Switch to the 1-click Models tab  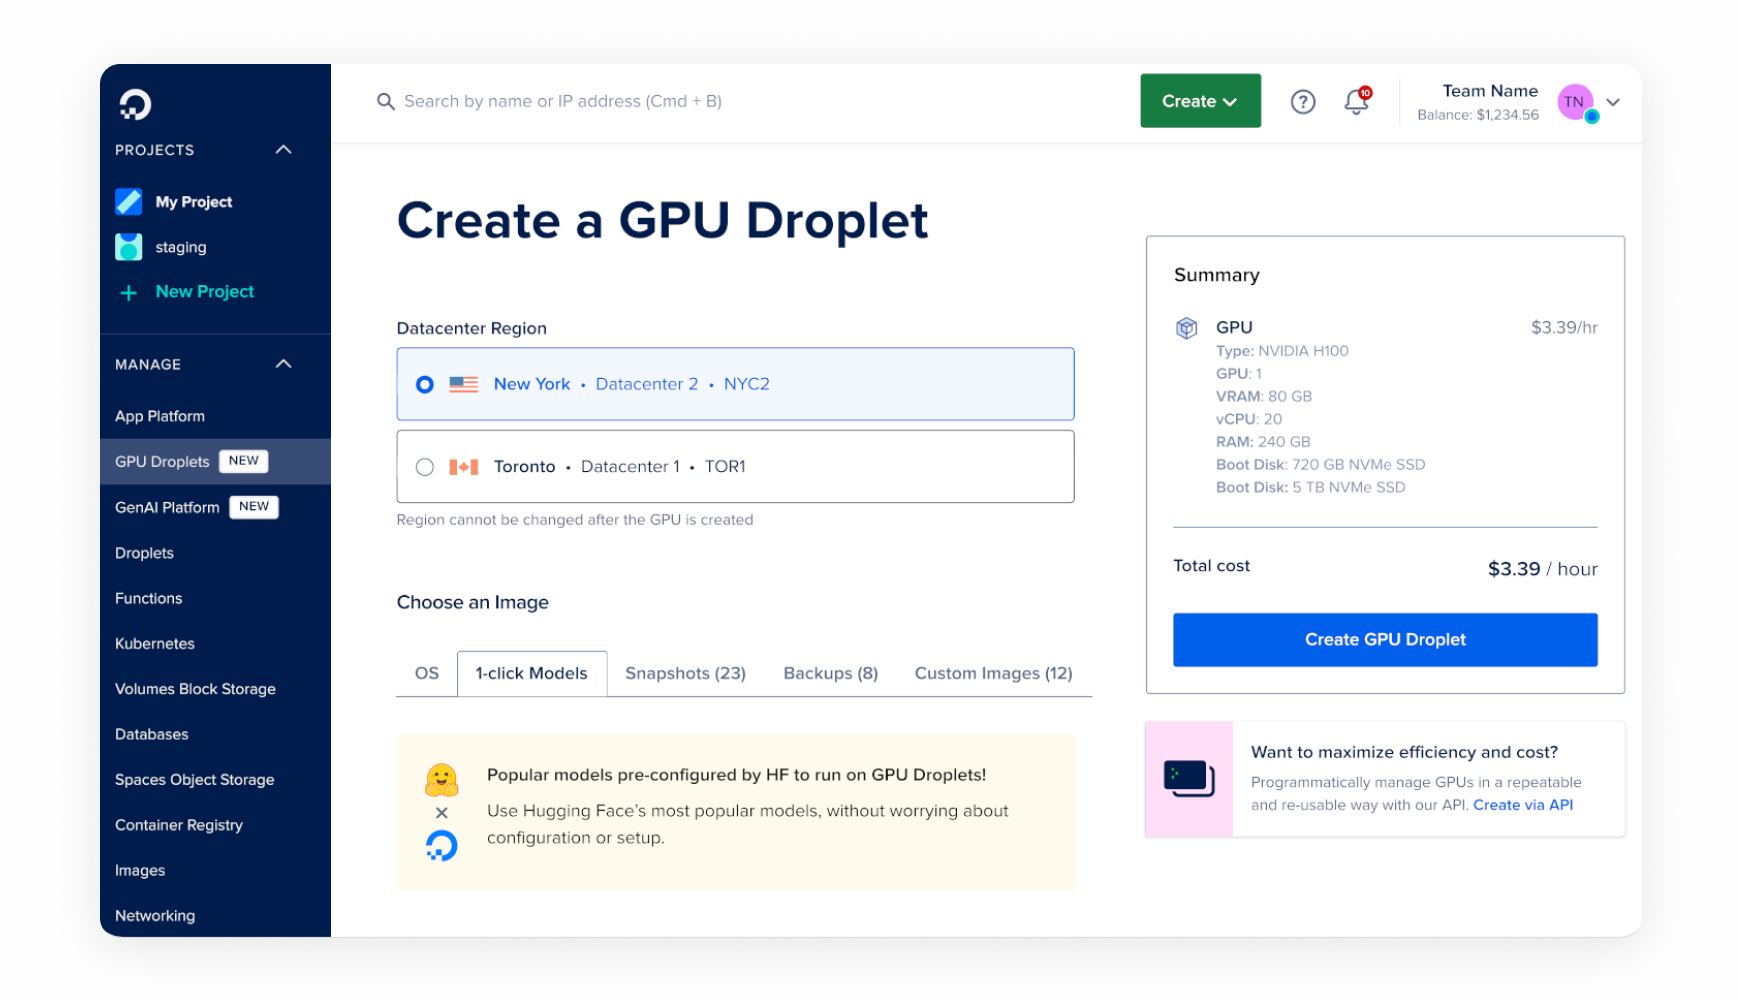(x=532, y=674)
